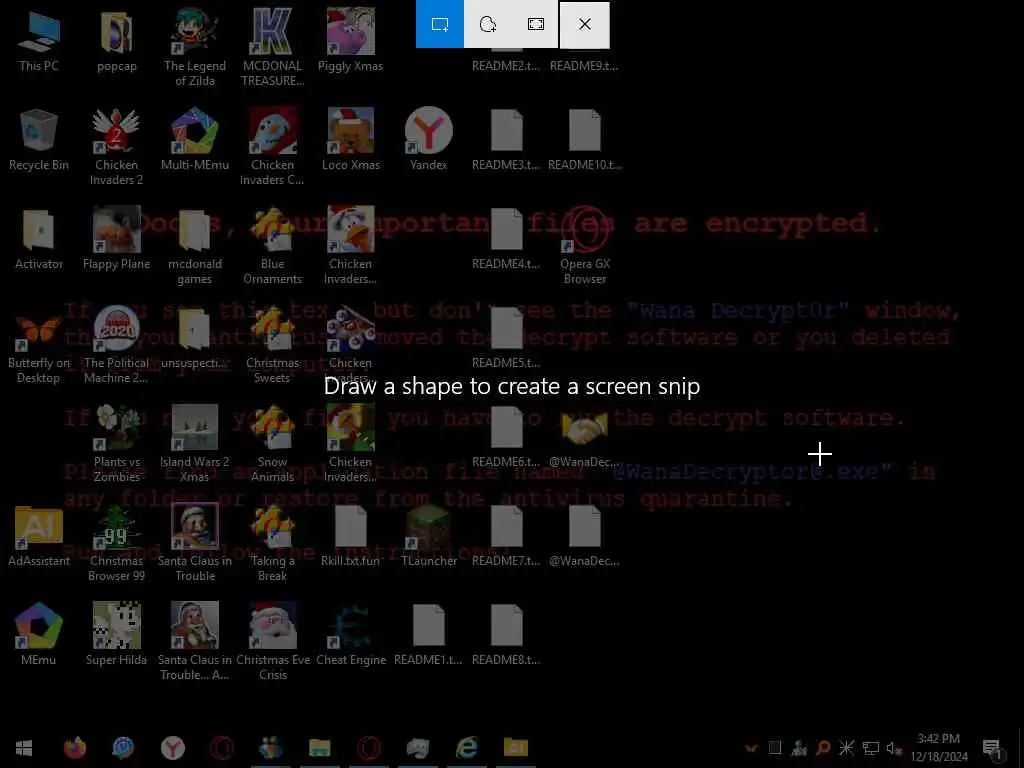Select the Flappy Plane shortcut
Image resolution: width=1024 pixels, height=768 pixels.
pyautogui.click(x=116, y=239)
